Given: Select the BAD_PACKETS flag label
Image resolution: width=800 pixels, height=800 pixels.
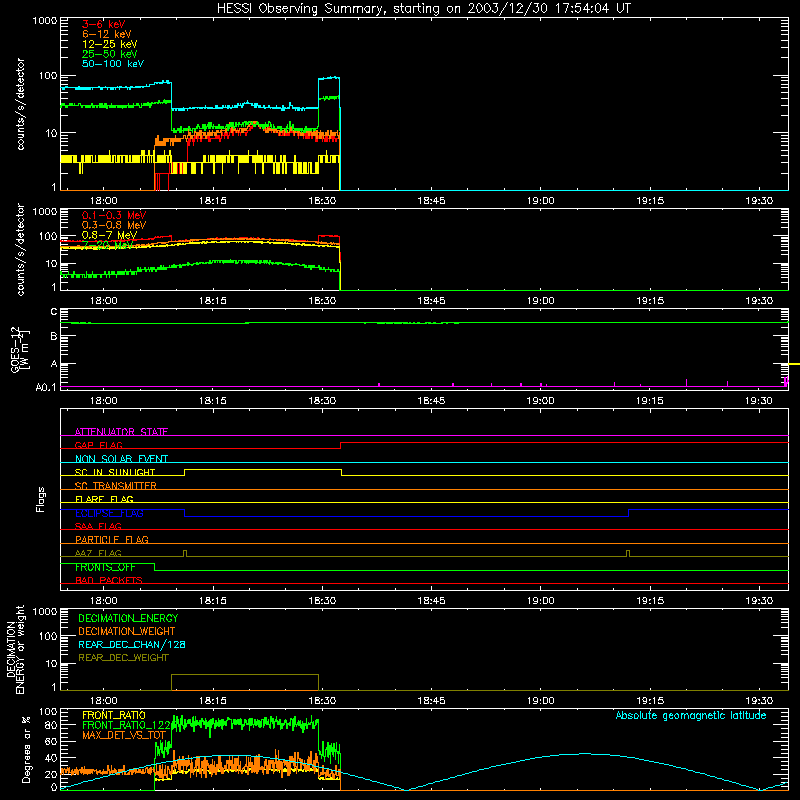Looking at the screenshot, I should [109, 580].
